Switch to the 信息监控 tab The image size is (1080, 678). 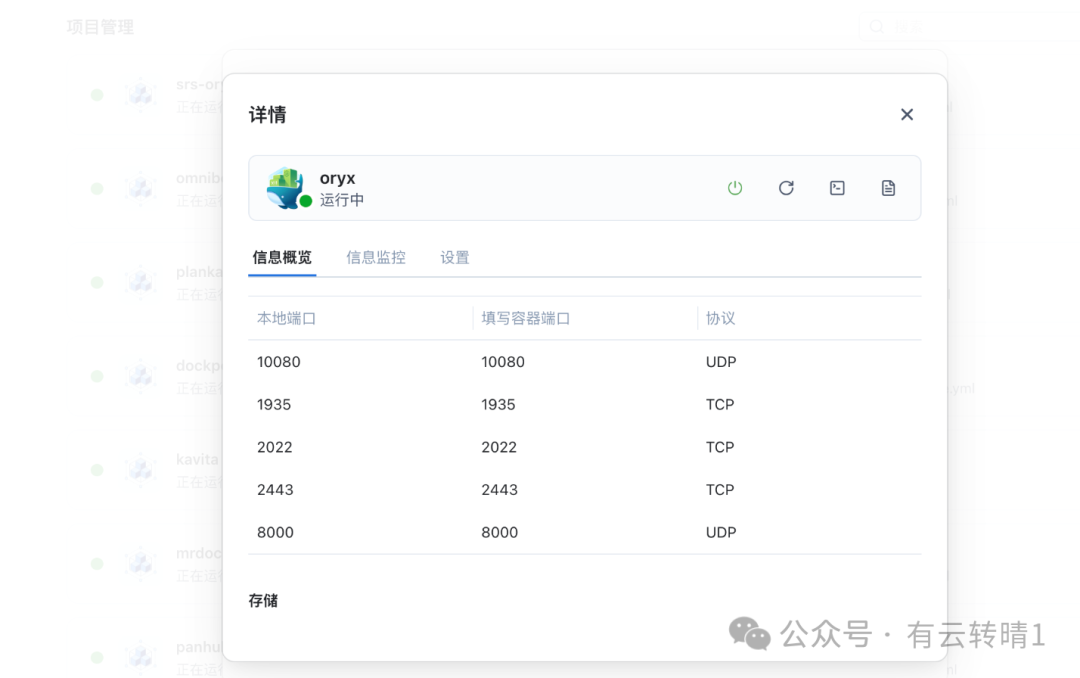tap(376, 257)
